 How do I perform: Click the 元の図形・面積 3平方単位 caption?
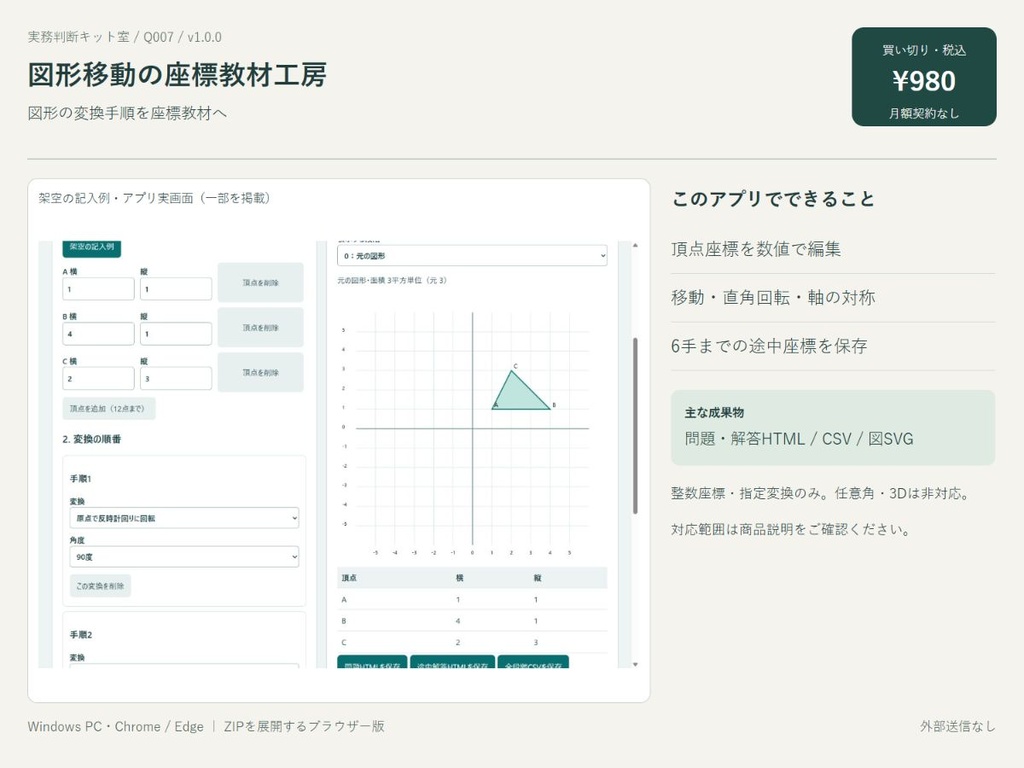tap(392, 280)
